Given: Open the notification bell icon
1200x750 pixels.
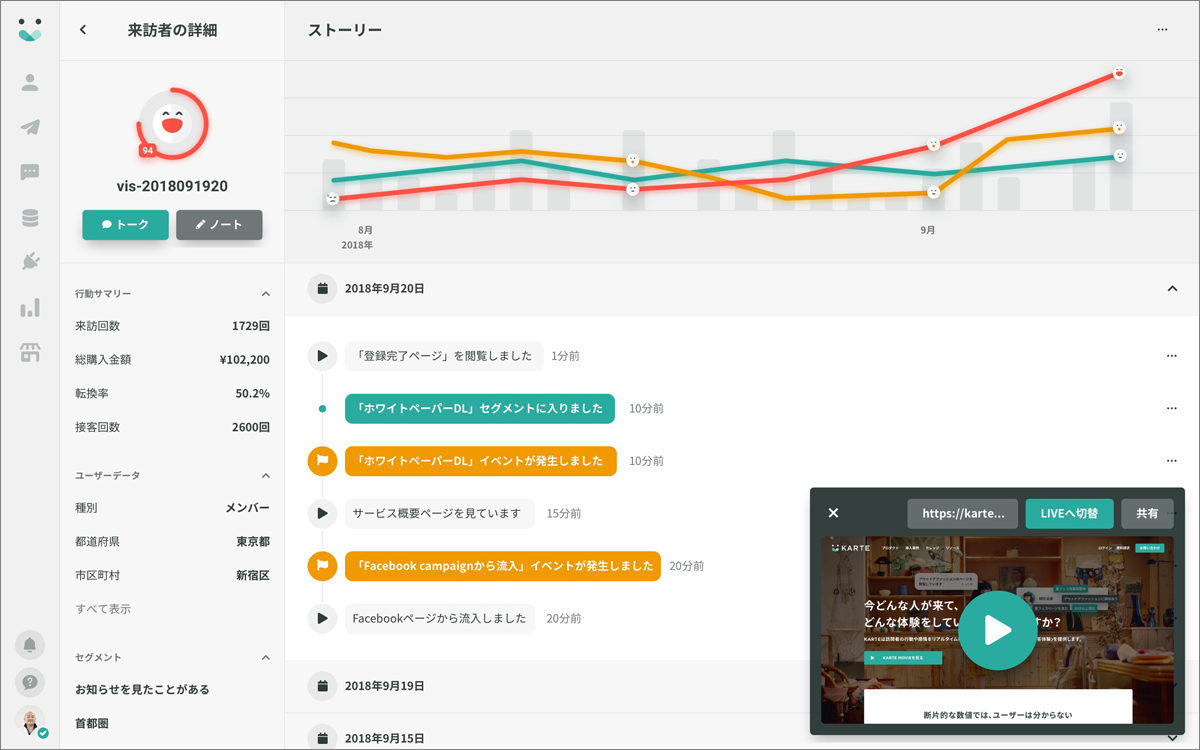Looking at the screenshot, I should click(x=30, y=645).
